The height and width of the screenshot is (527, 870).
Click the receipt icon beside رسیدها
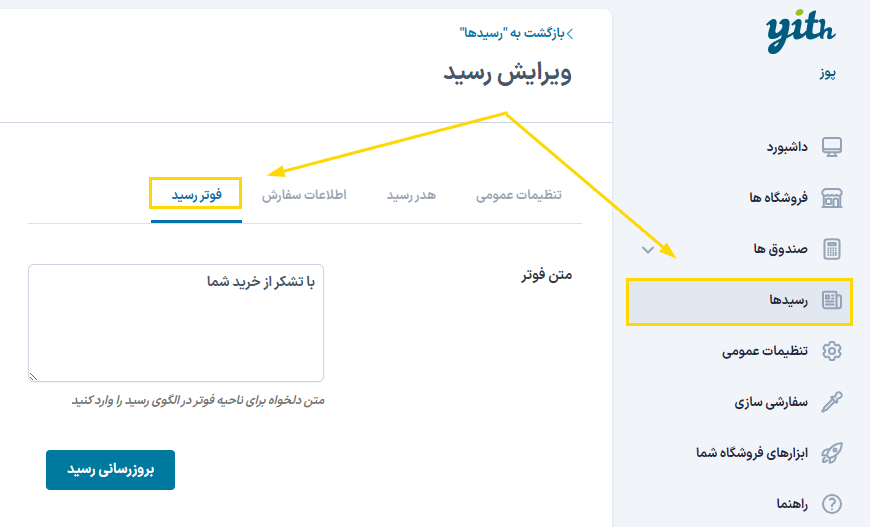click(832, 300)
